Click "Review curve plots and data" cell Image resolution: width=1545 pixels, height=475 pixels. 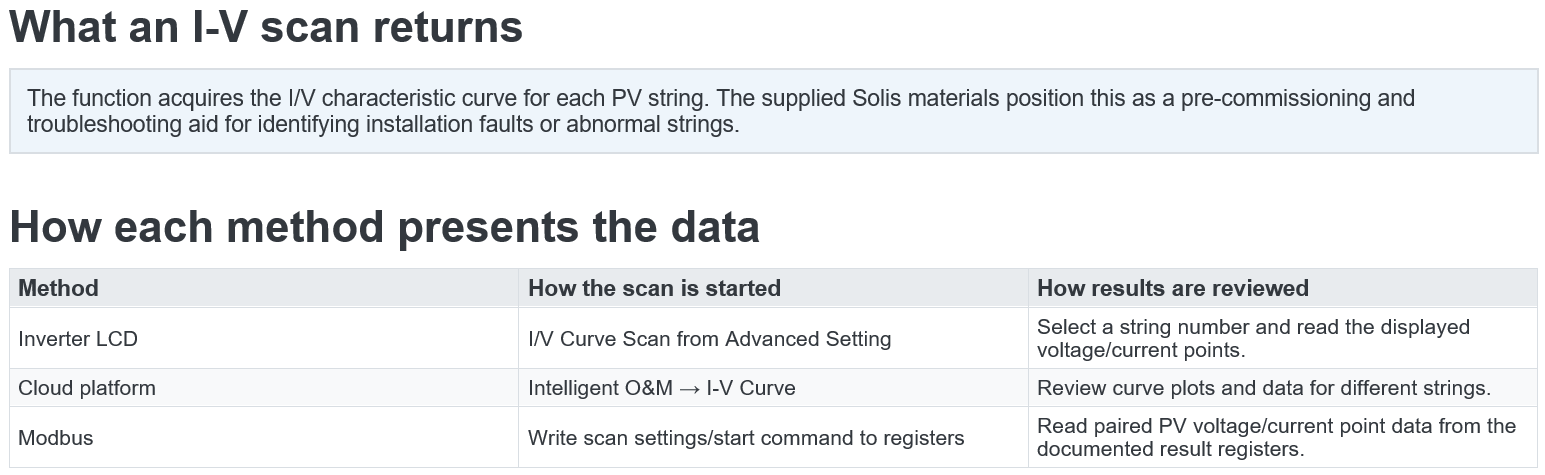[1282, 387]
